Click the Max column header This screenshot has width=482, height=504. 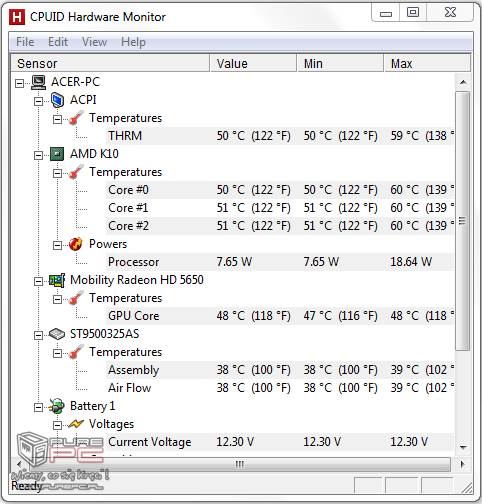pyautogui.click(x=427, y=63)
